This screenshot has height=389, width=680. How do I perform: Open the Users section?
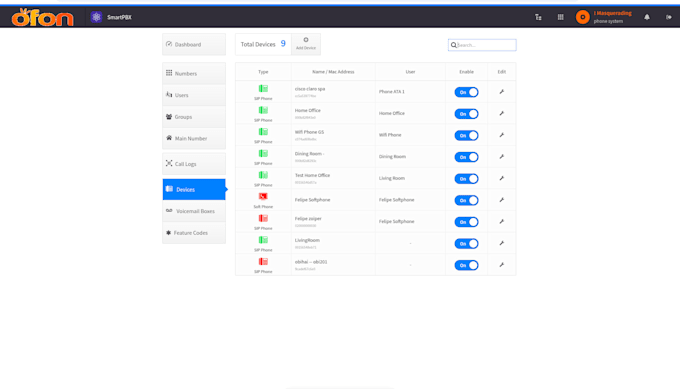194,95
